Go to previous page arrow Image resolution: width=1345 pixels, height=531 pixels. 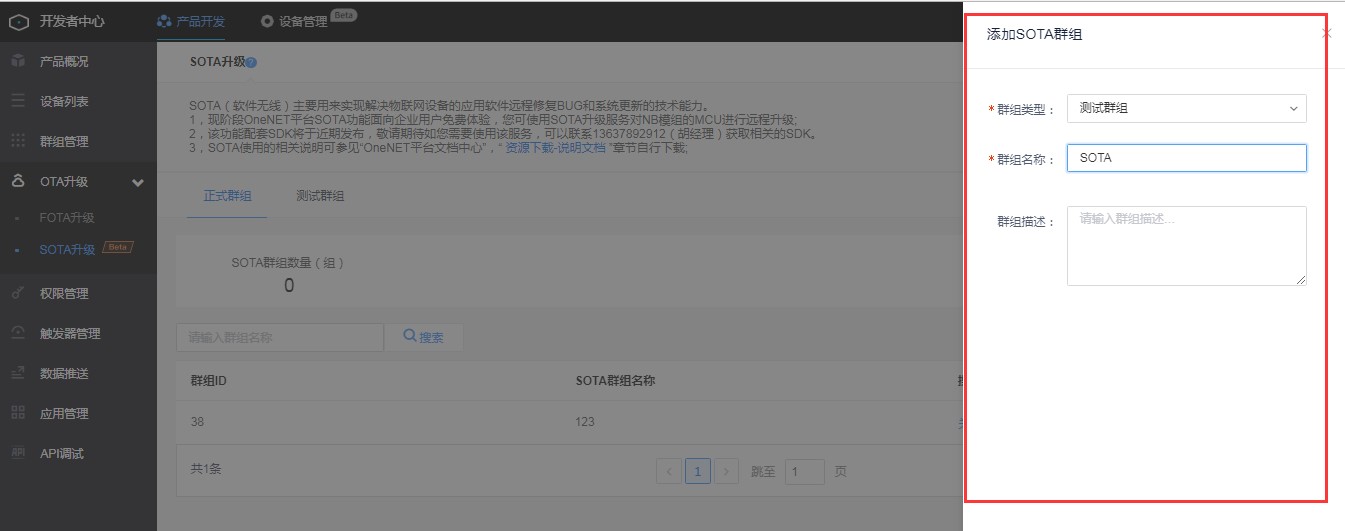click(669, 471)
